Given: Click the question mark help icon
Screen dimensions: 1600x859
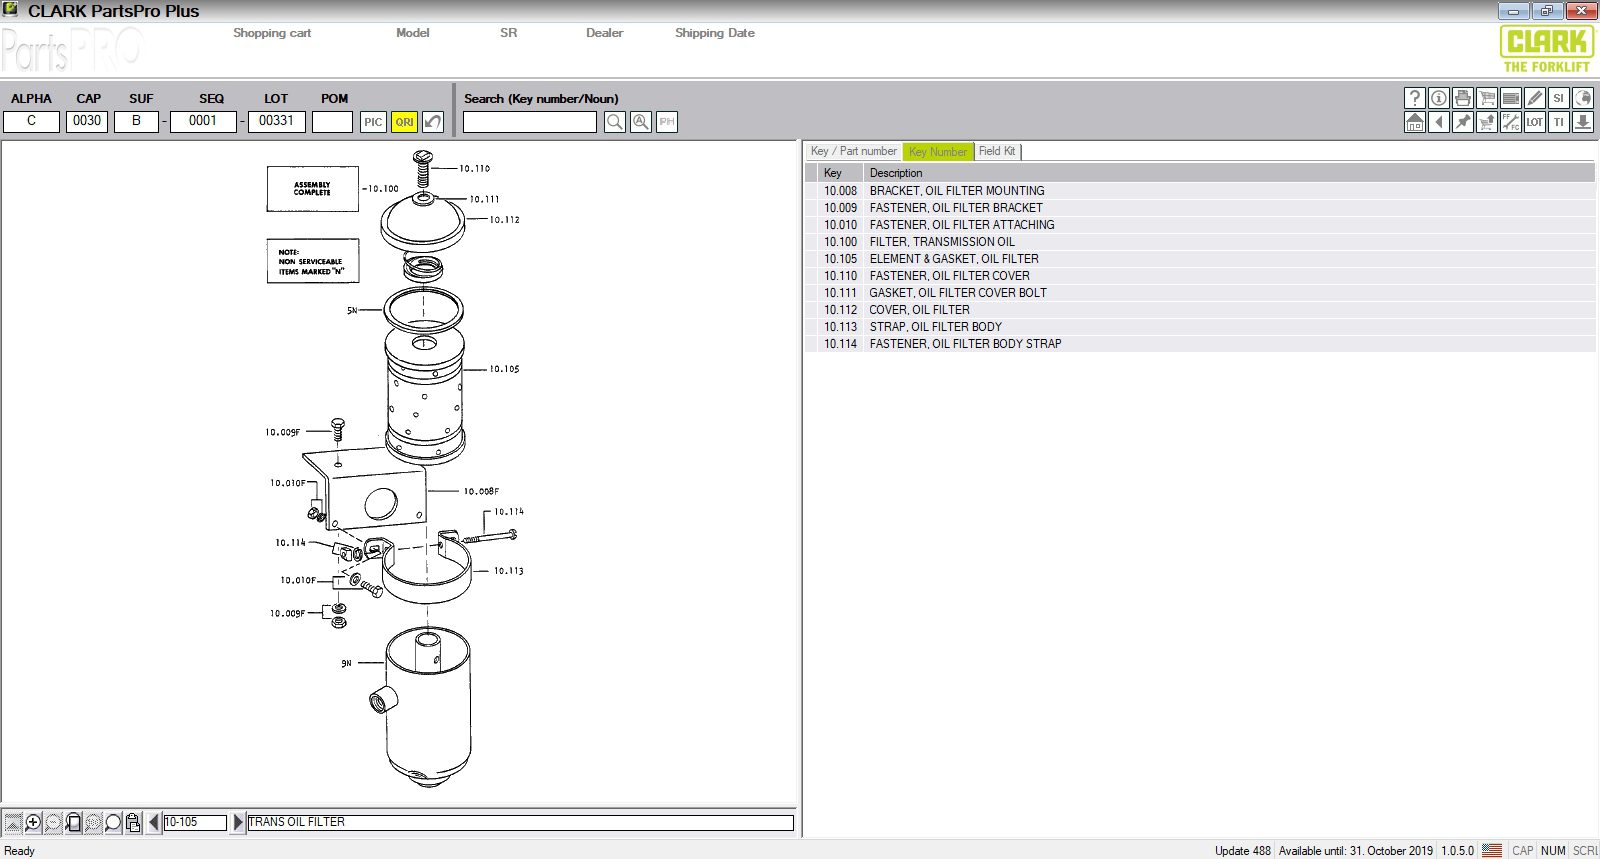Looking at the screenshot, I should pyautogui.click(x=1414, y=98).
